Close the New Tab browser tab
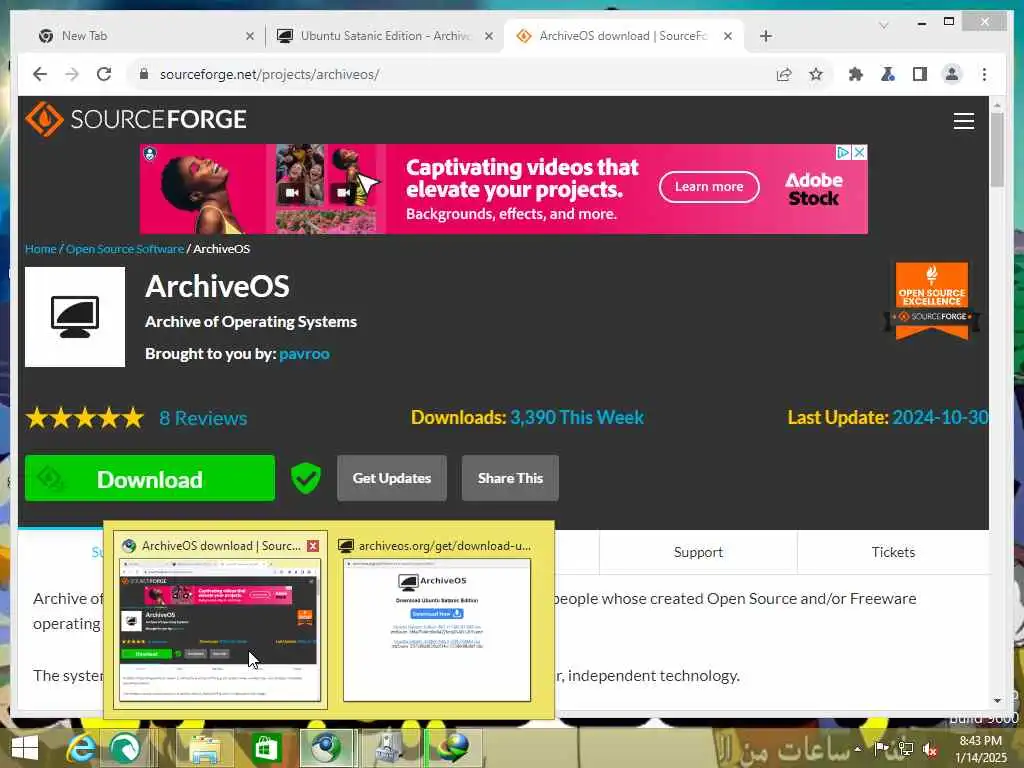This screenshot has height=768, width=1024. pos(249,37)
